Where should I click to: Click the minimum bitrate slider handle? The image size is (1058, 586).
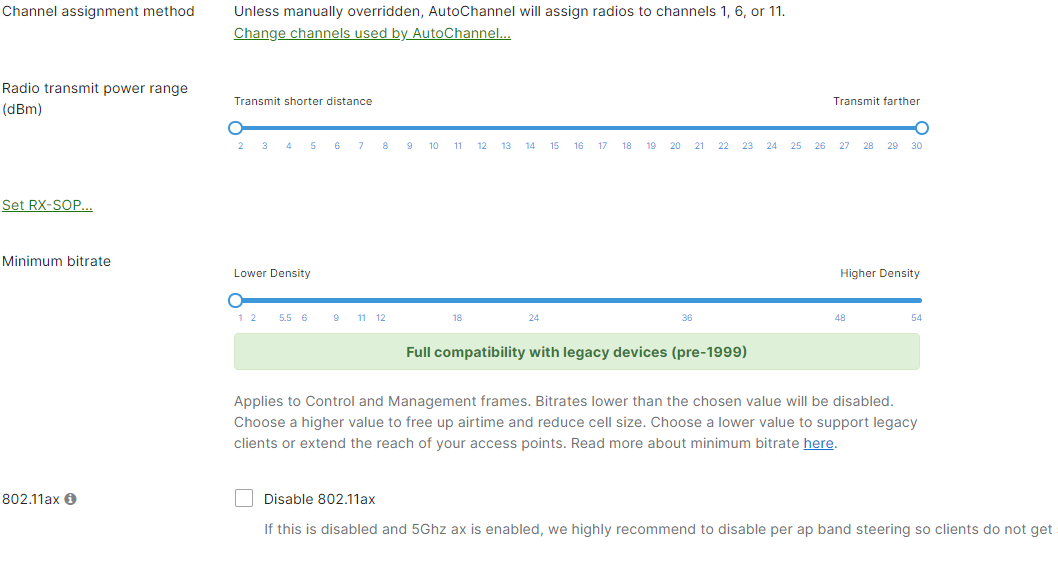tap(235, 300)
